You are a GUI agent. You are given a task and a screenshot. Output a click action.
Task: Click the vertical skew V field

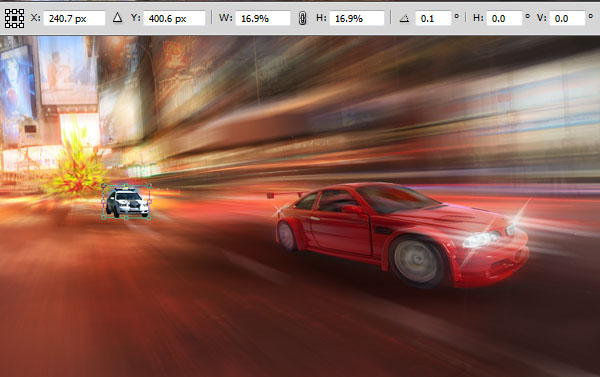[x=567, y=18]
